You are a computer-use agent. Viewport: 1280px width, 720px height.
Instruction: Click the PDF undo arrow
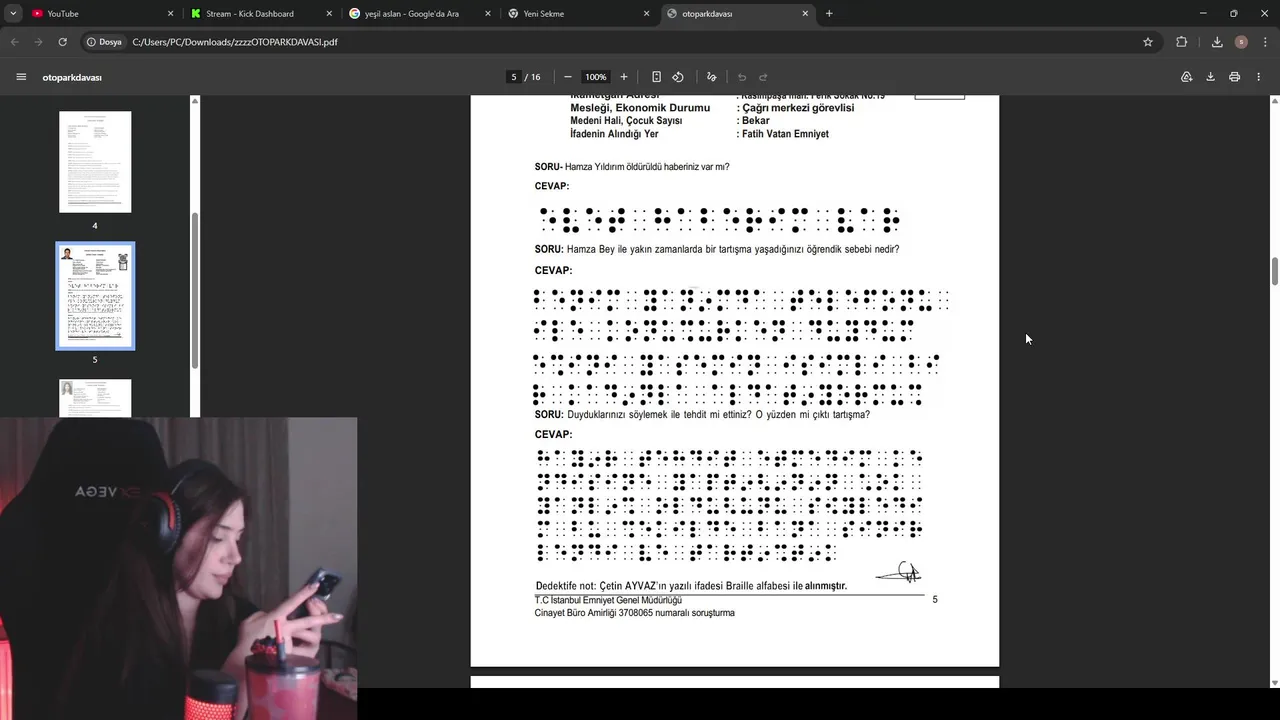click(742, 77)
